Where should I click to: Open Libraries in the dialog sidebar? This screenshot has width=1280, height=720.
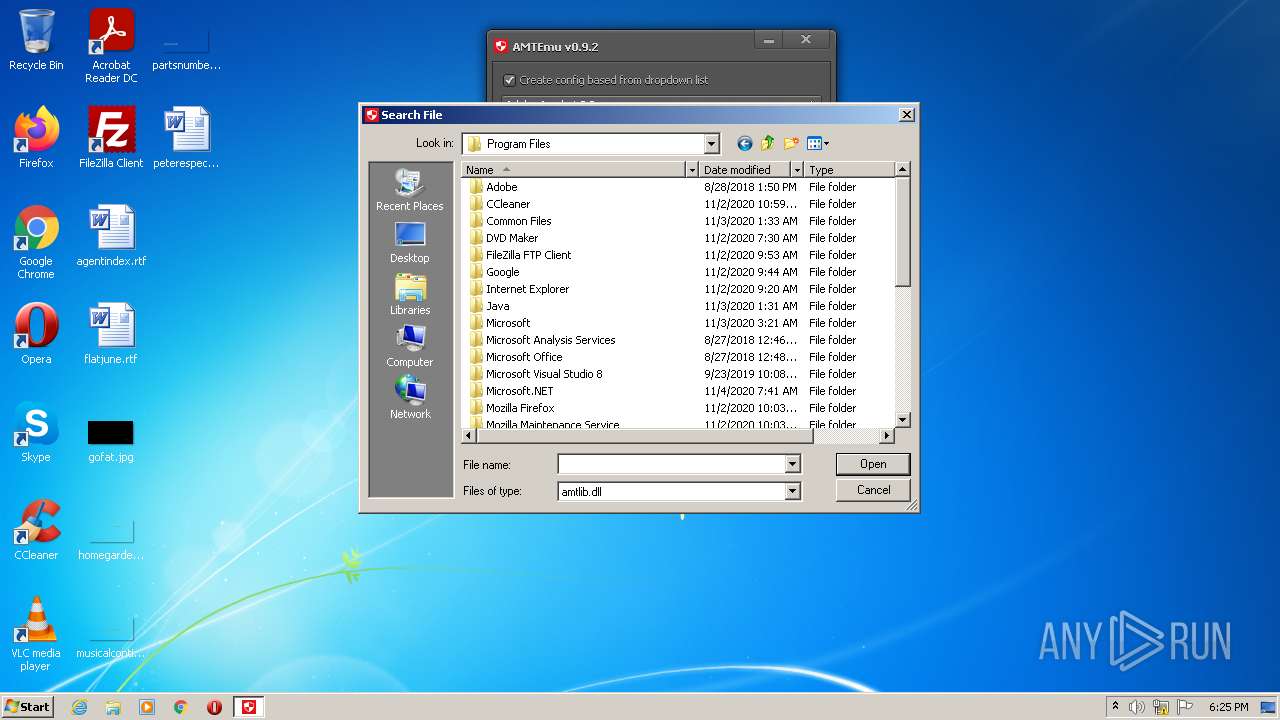pyautogui.click(x=409, y=294)
